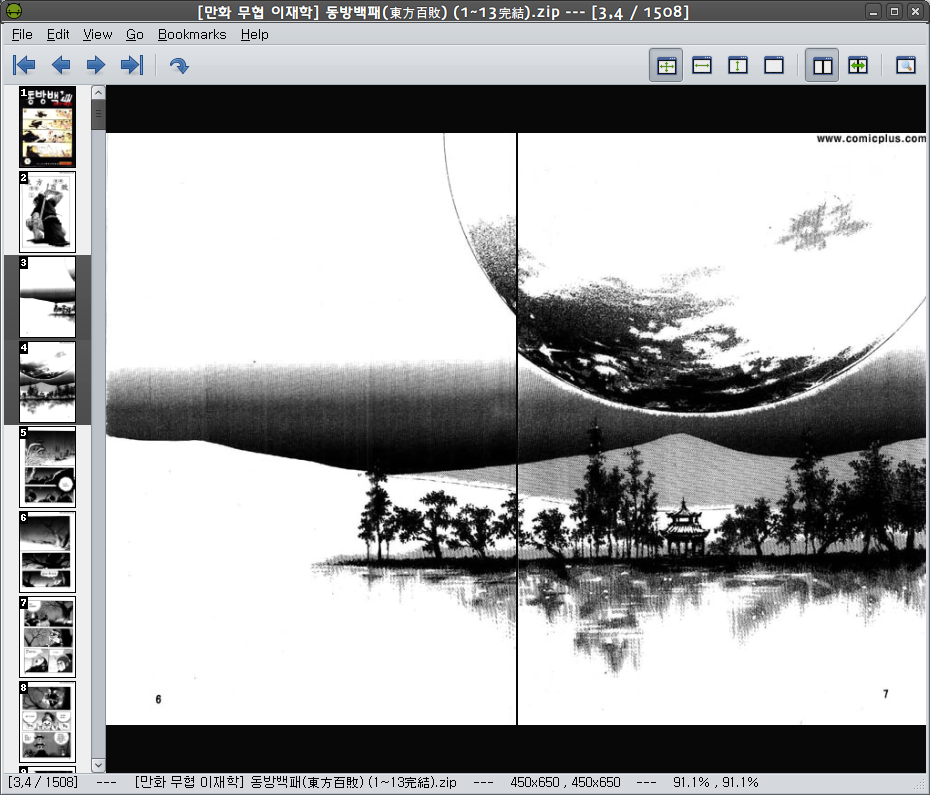
Task: Open the Help menu
Action: pos(254,34)
